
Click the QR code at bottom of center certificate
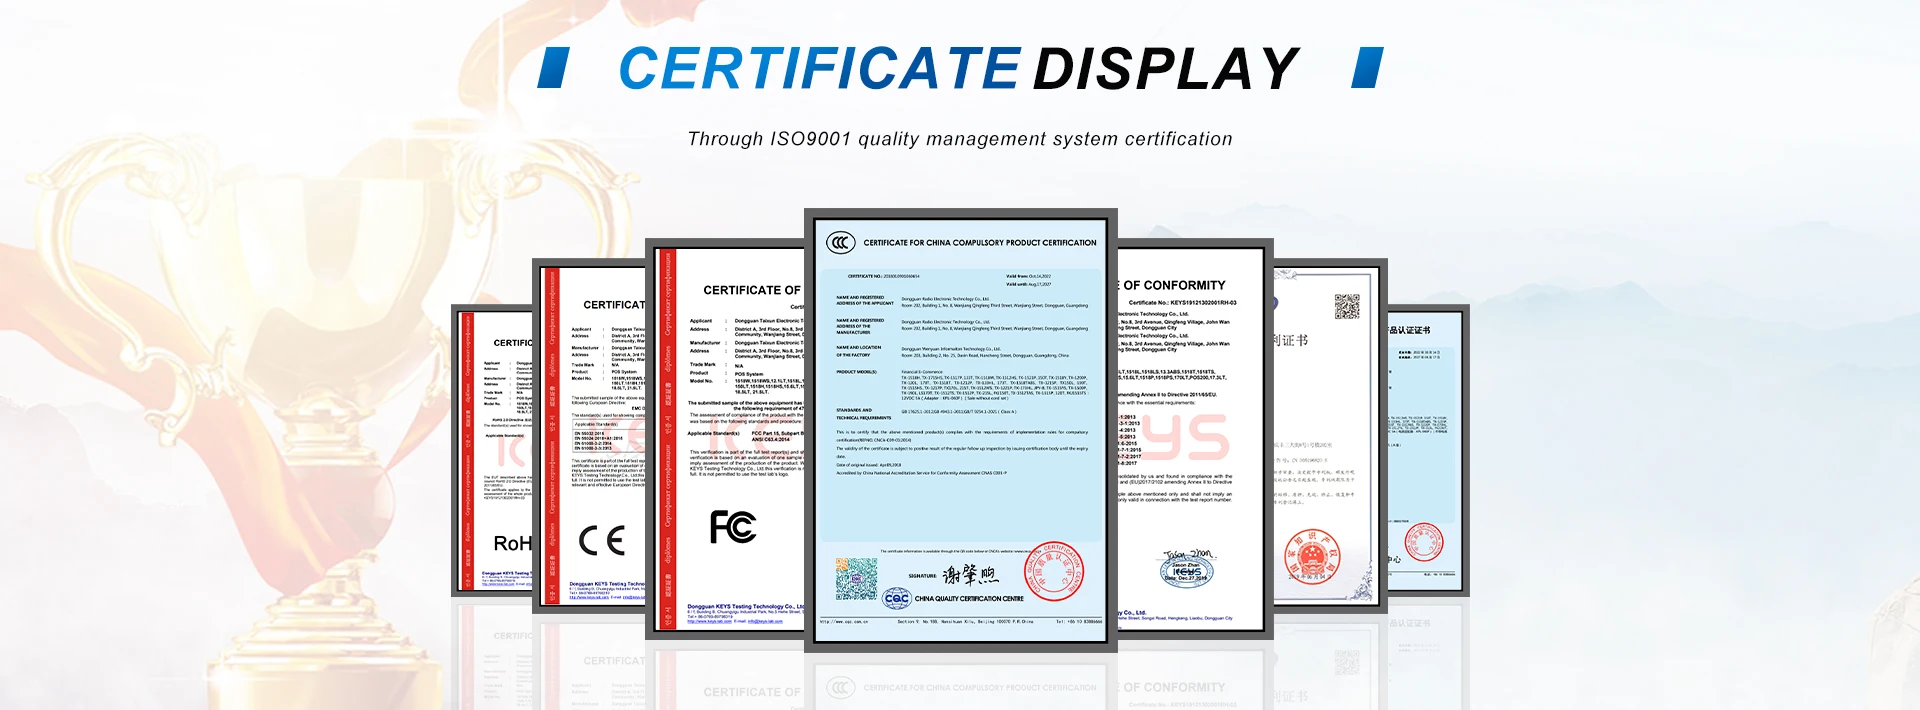pos(856,579)
